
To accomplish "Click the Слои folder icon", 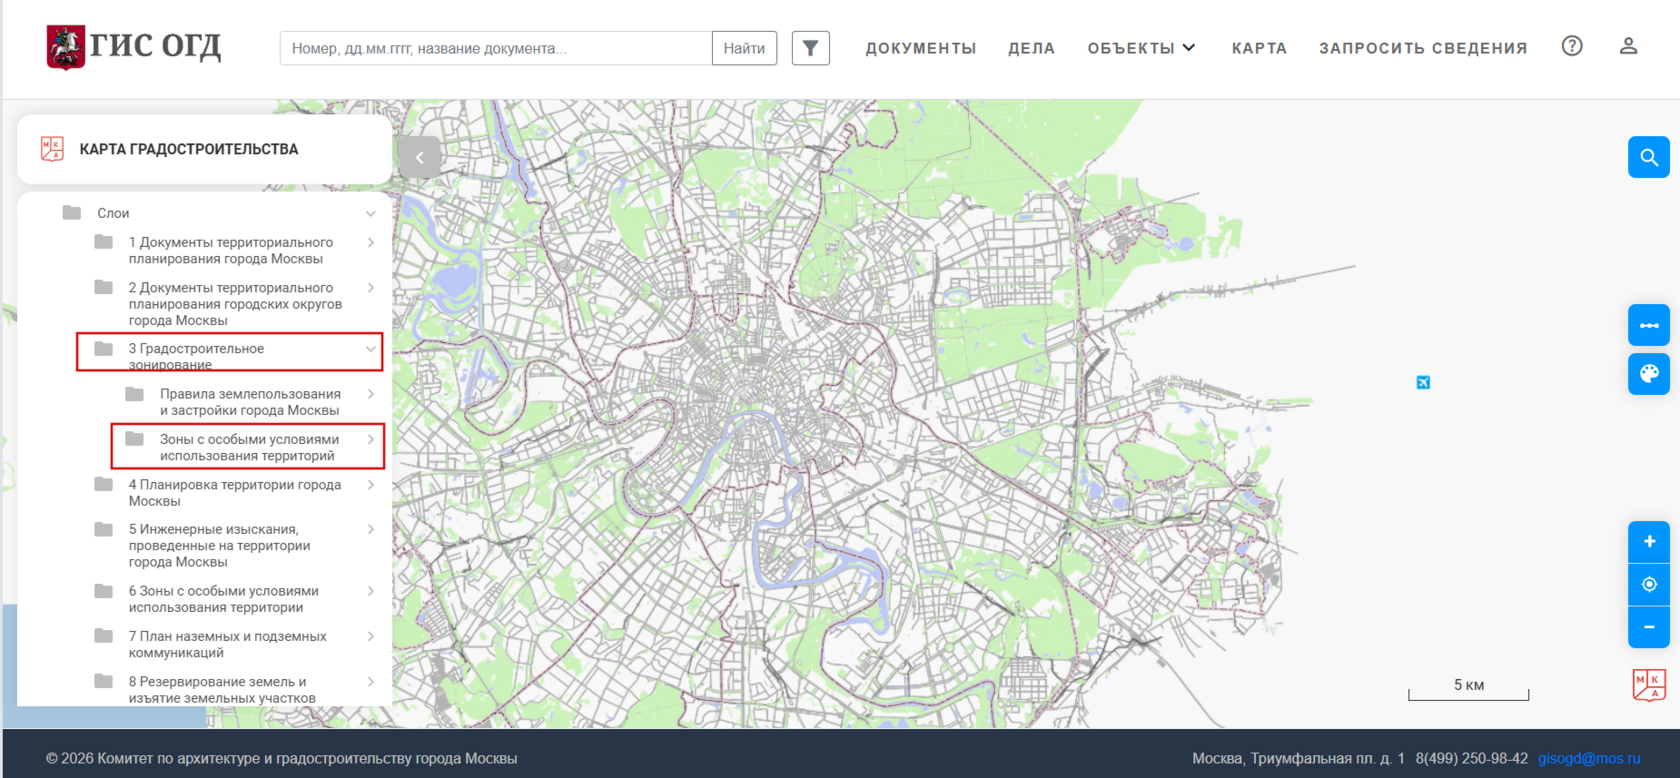I will [x=72, y=212].
